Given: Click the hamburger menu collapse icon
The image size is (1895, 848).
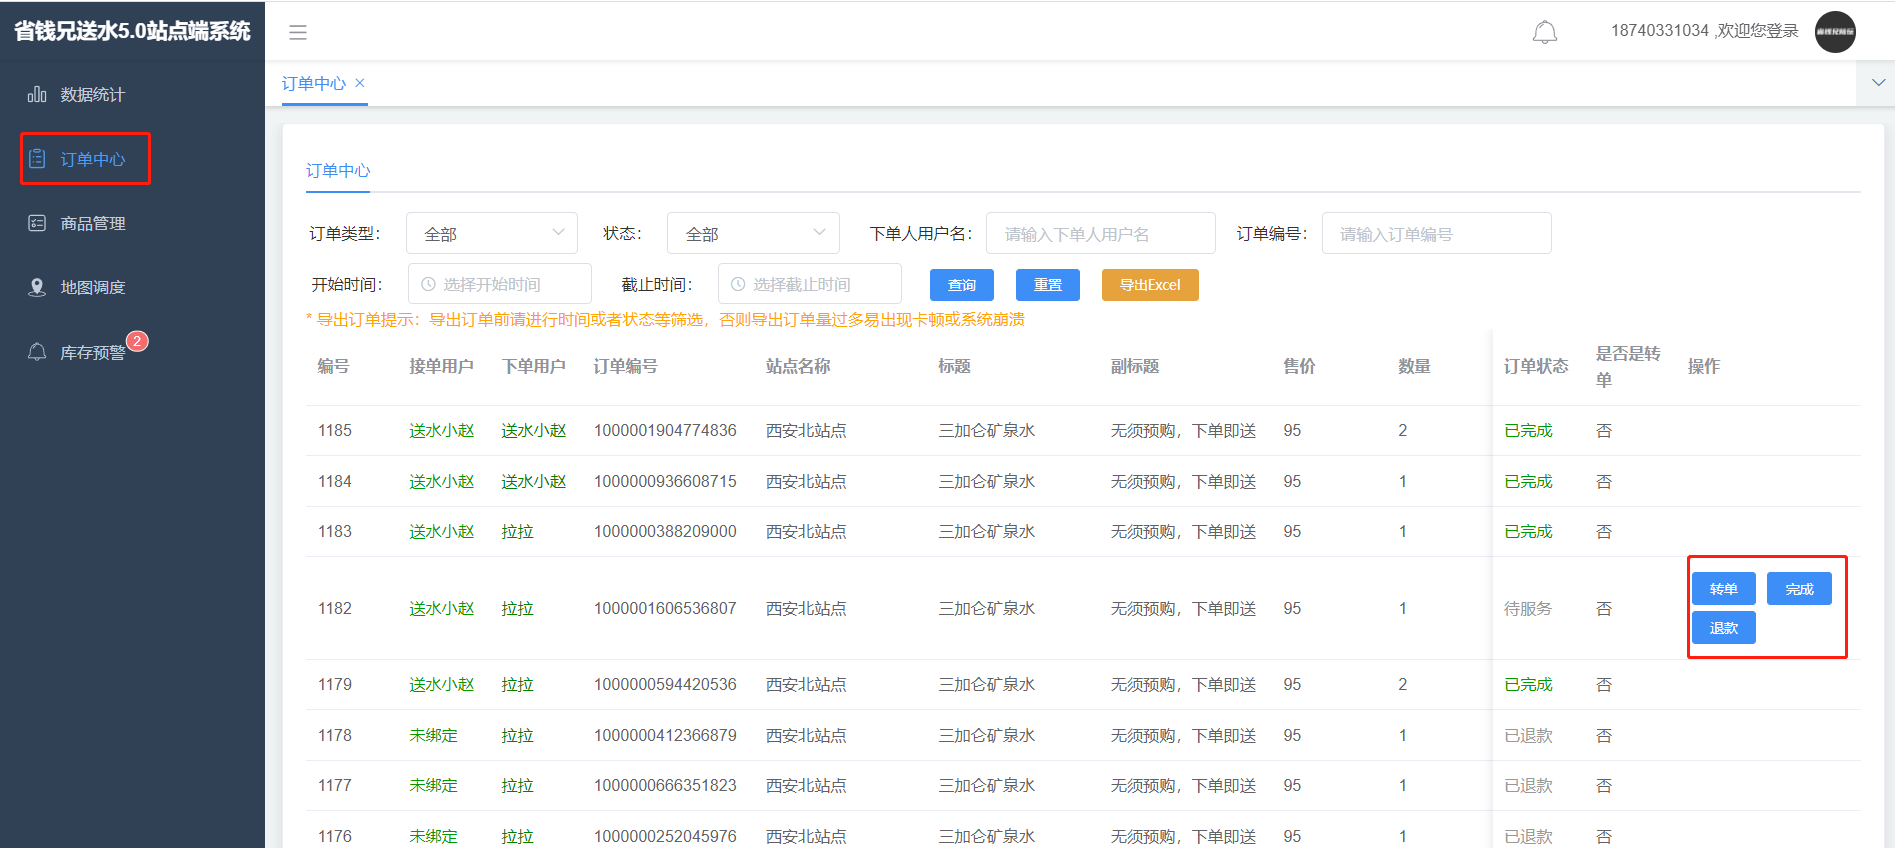Looking at the screenshot, I should pyautogui.click(x=298, y=32).
